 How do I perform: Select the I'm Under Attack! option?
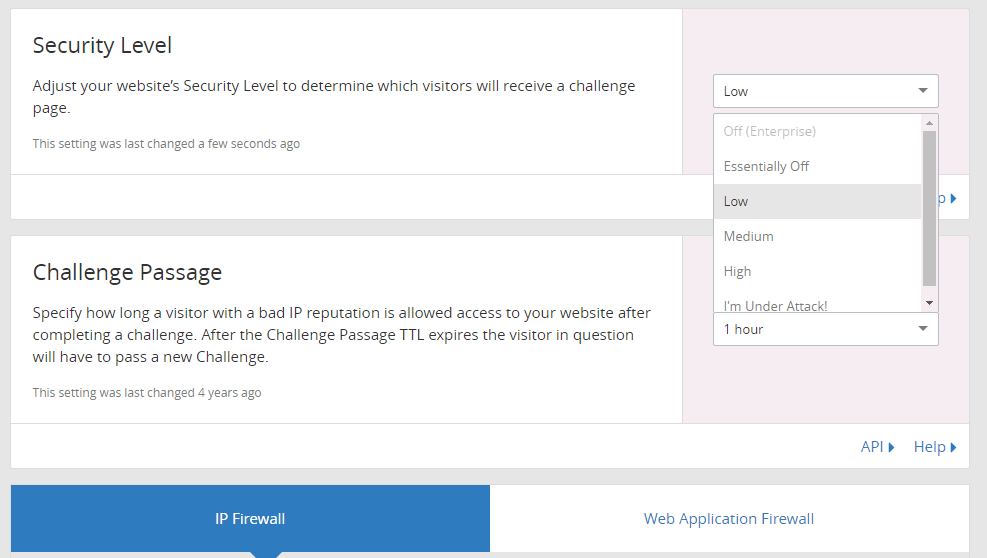click(776, 304)
